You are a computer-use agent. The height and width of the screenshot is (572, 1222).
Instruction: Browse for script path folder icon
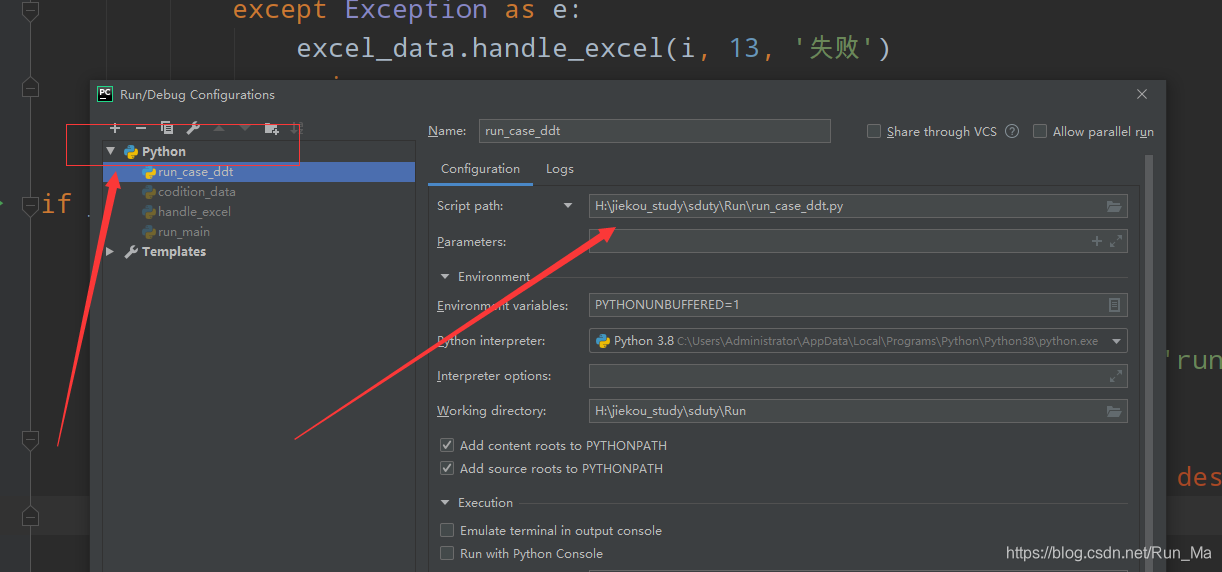(x=1114, y=206)
